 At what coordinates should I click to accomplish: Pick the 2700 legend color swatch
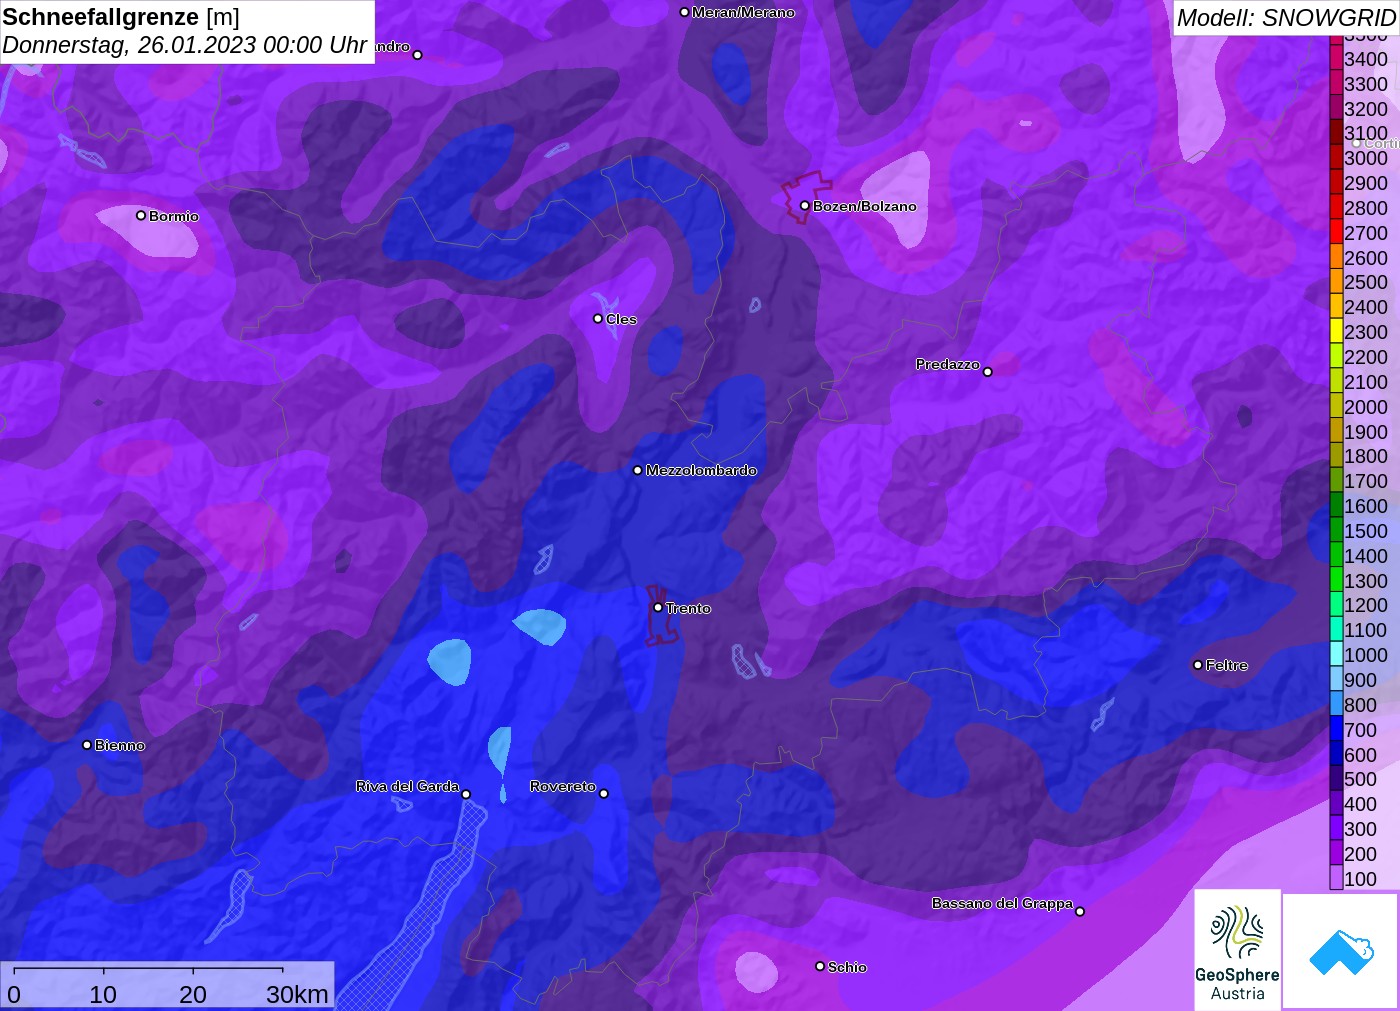point(1336,232)
